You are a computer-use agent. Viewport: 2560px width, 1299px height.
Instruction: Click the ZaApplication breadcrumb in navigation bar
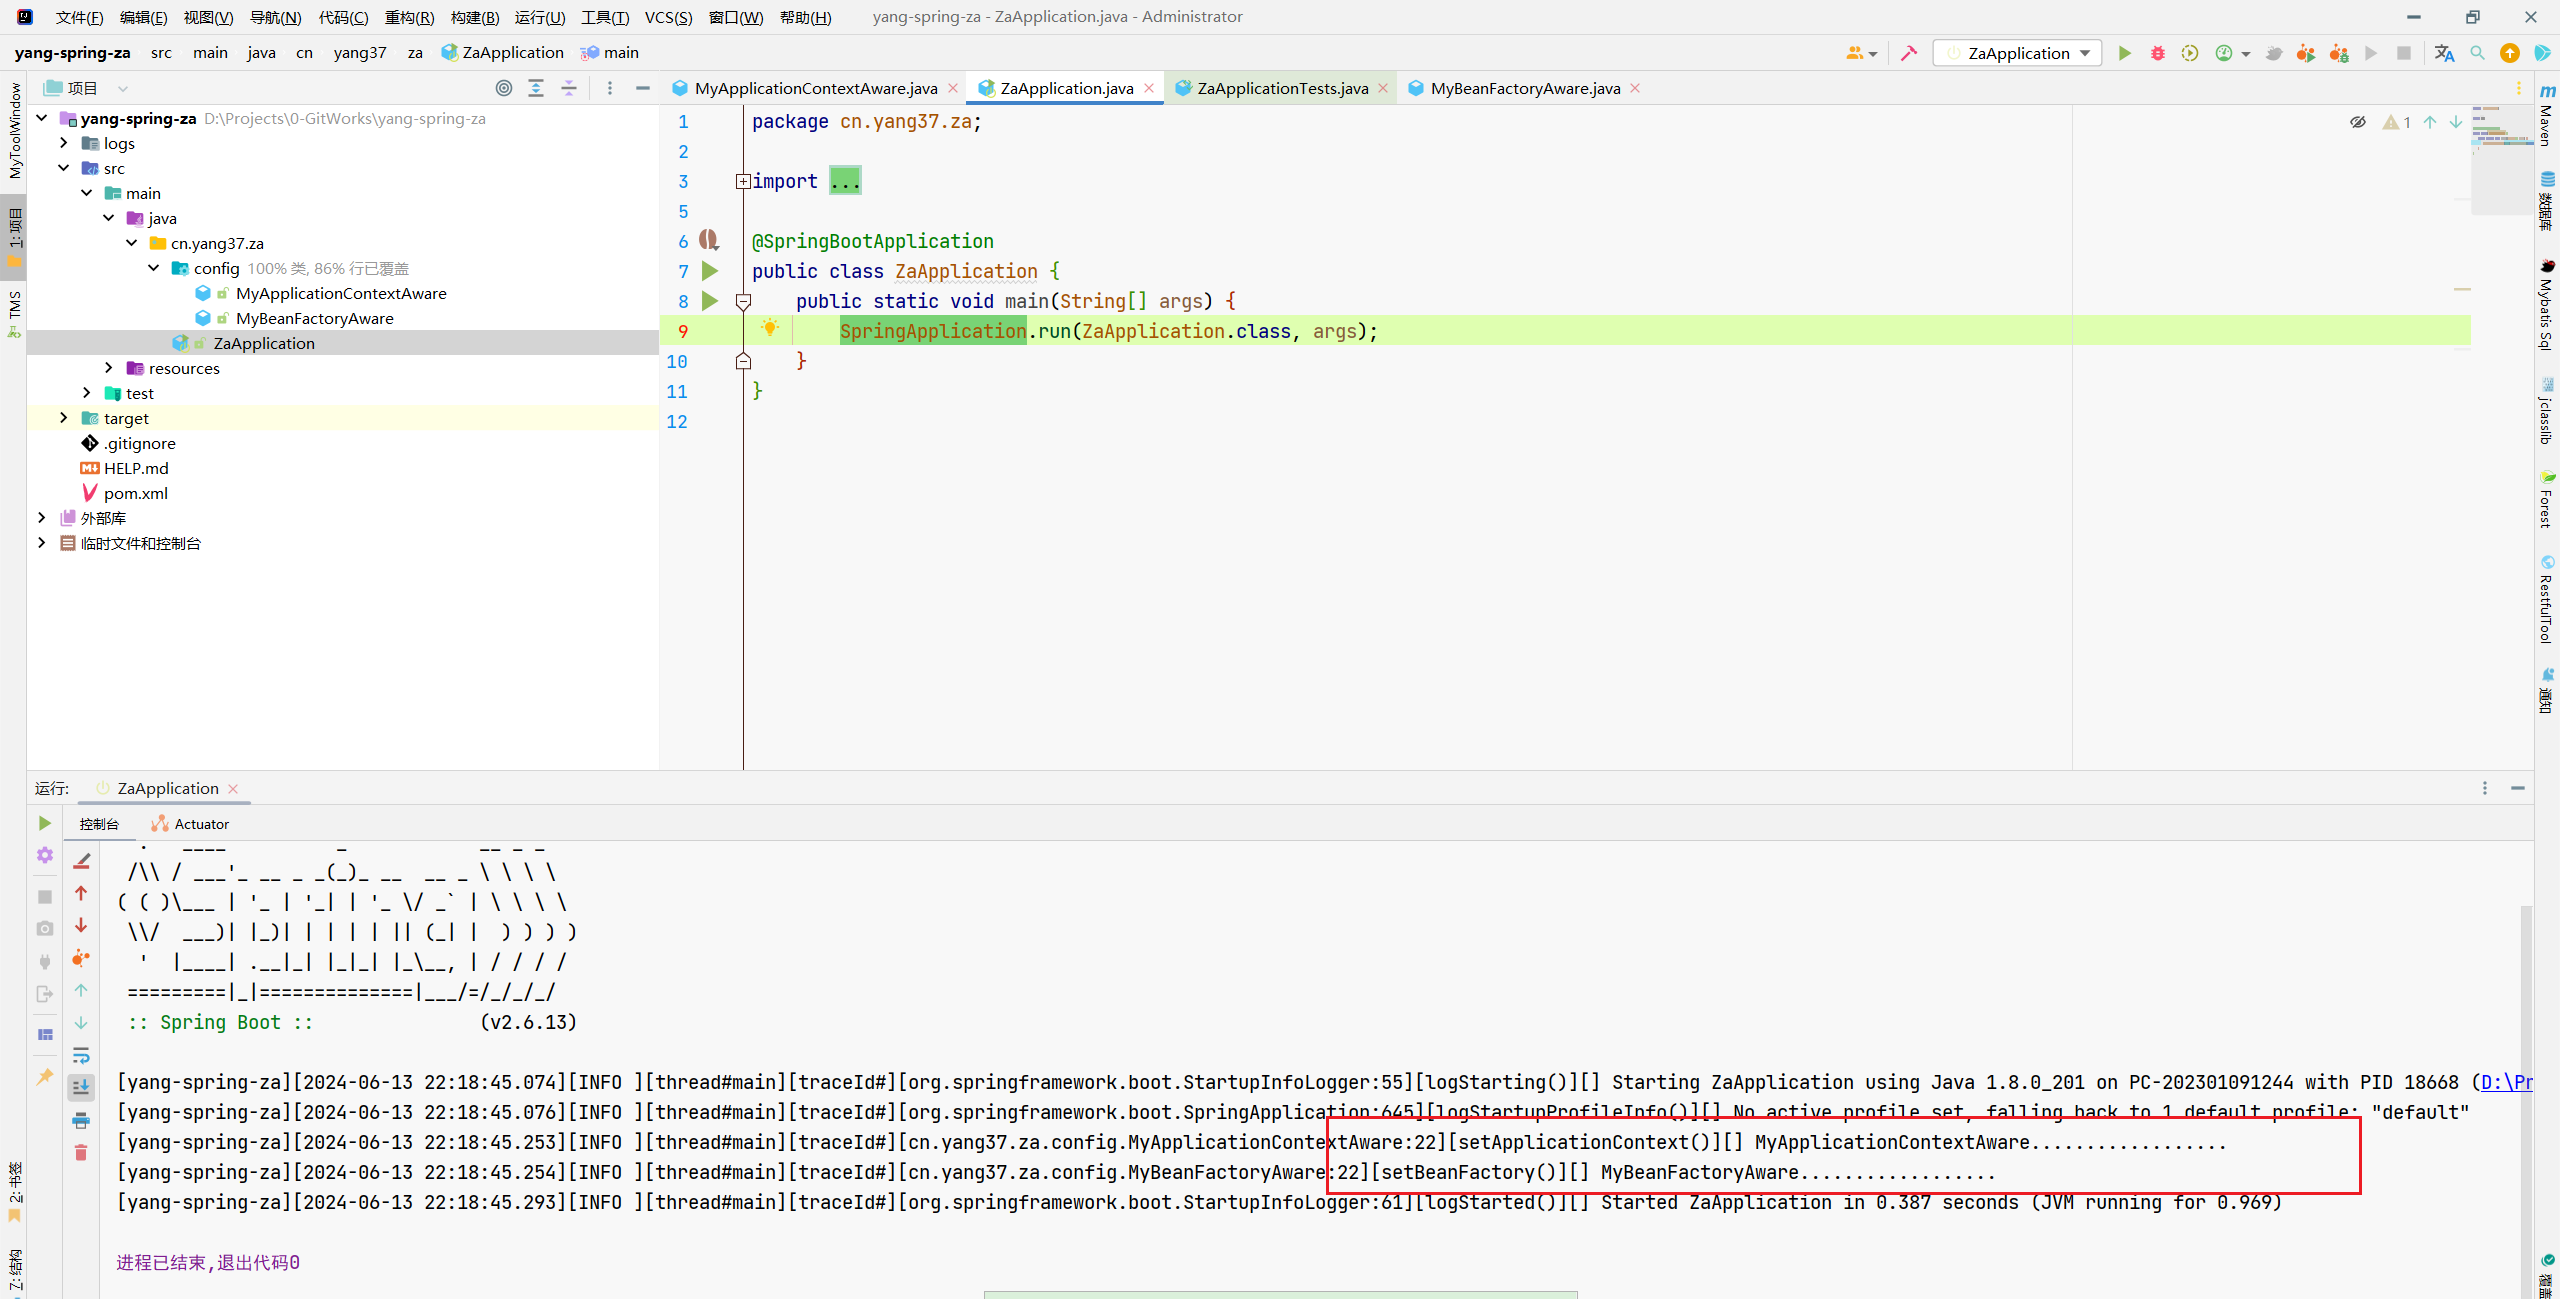pos(503,53)
